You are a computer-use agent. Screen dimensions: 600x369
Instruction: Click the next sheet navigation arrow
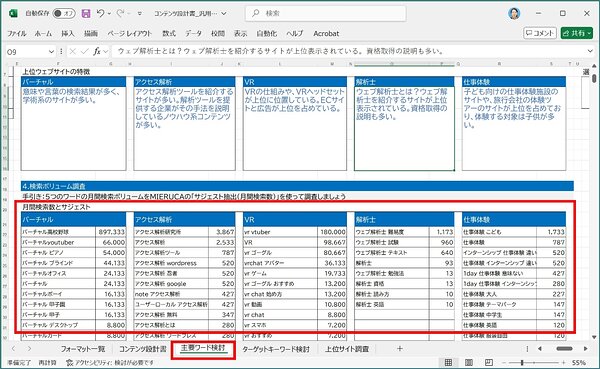pyautogui.click(x=29, y=349)
